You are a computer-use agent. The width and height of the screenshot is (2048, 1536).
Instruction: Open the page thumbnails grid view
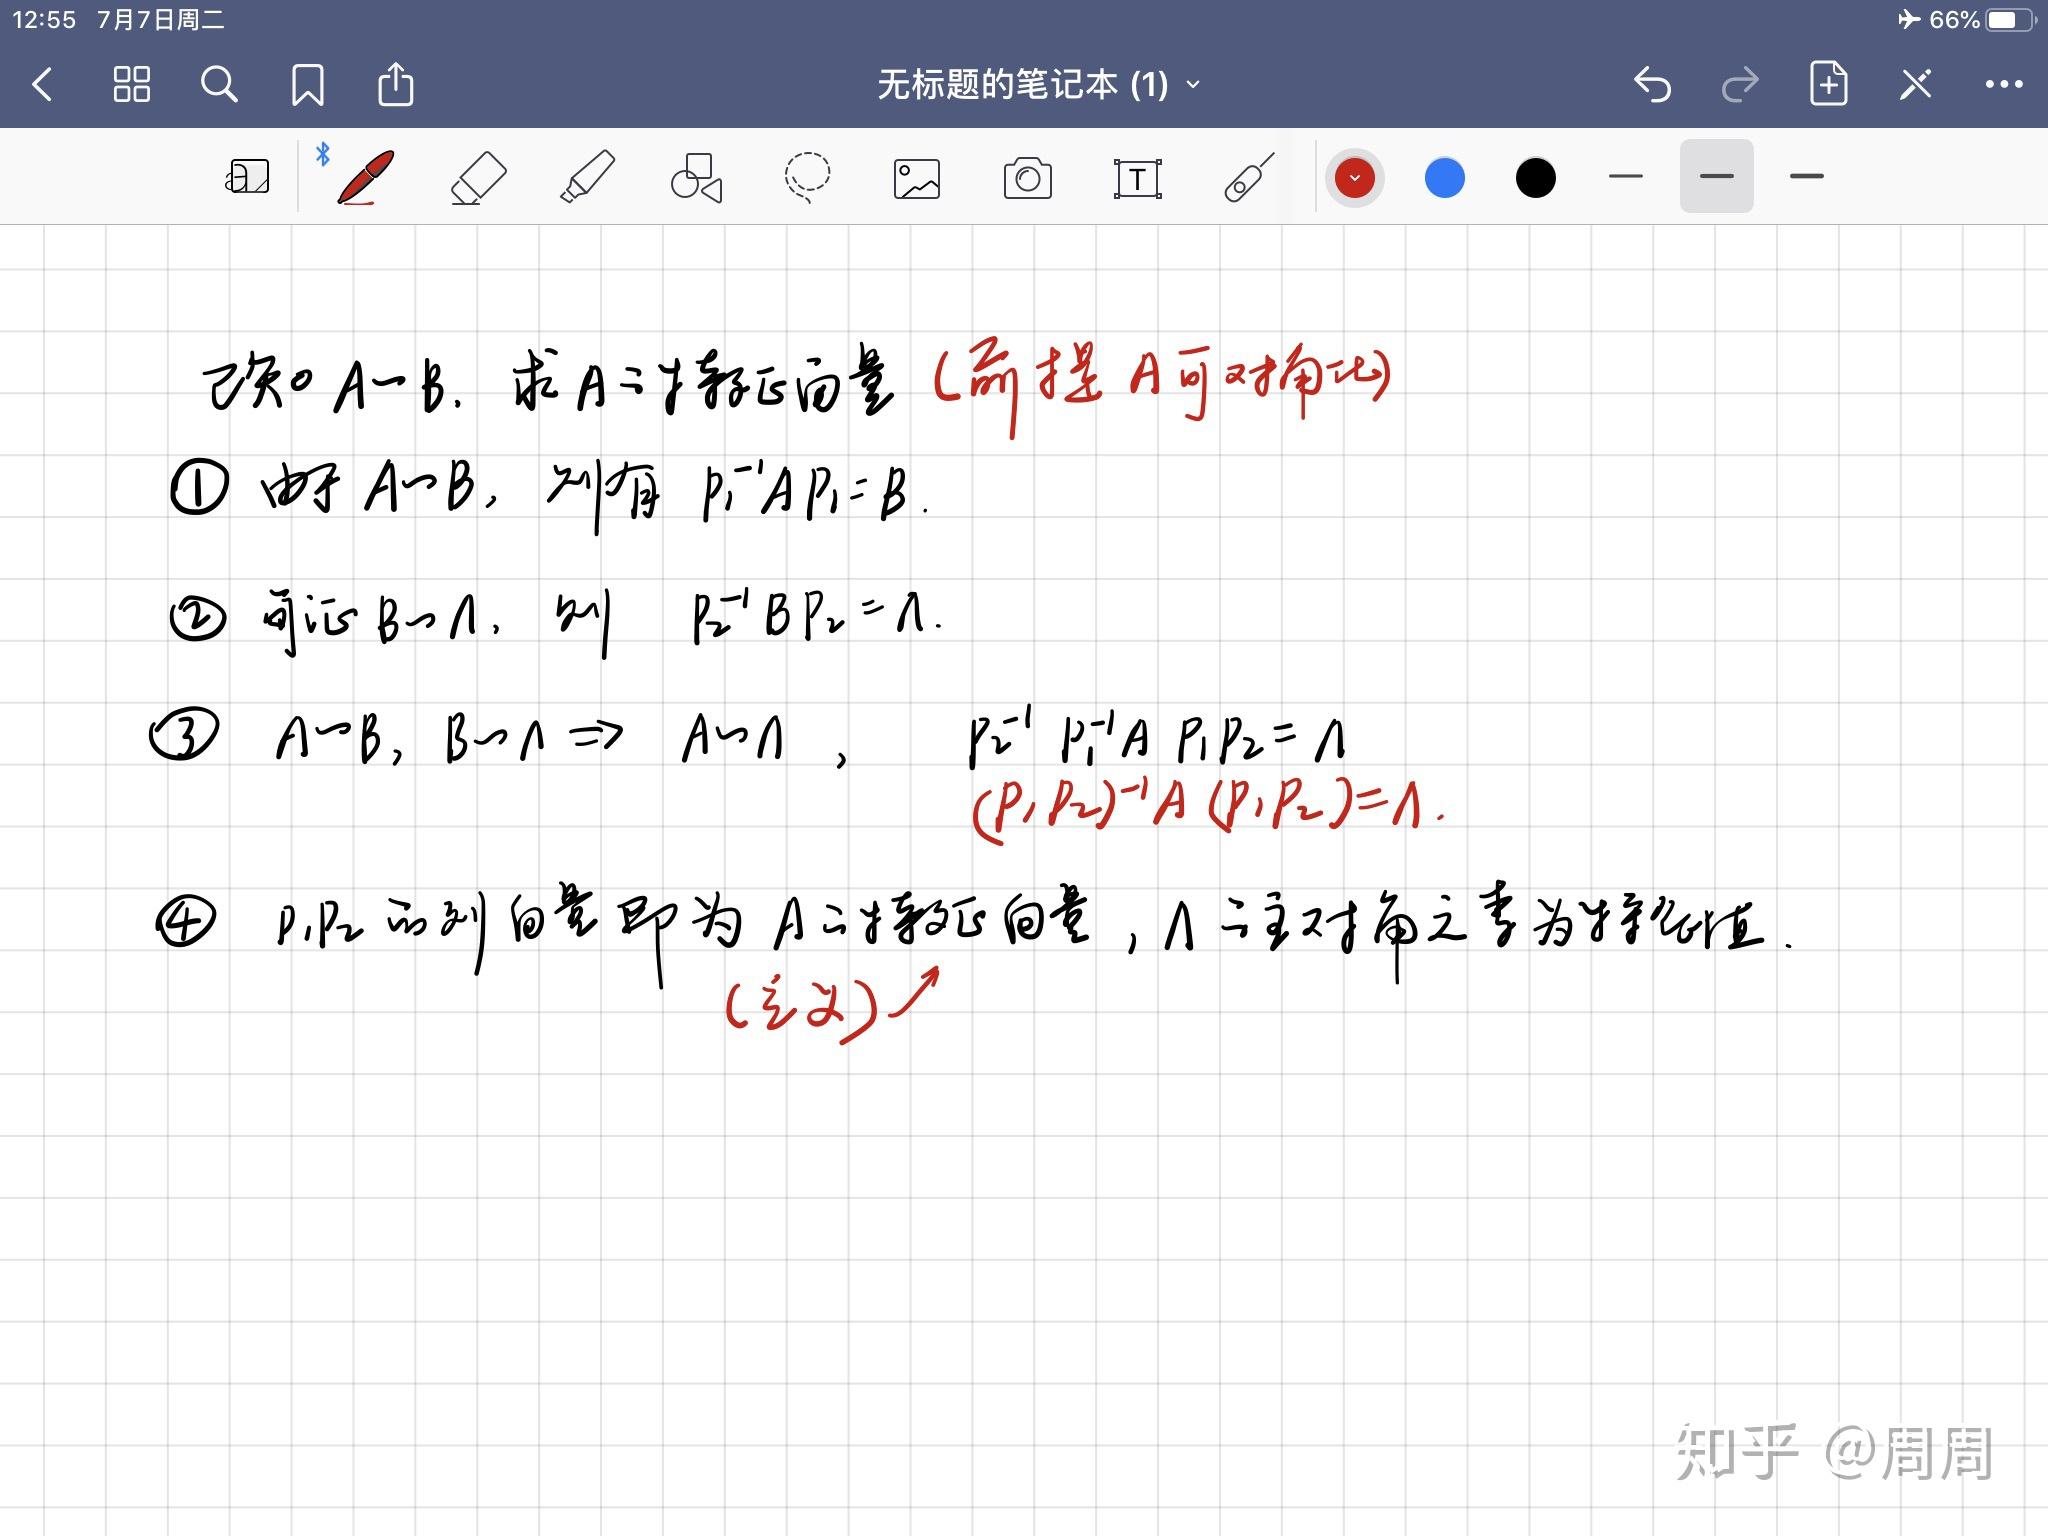[x=131, y=85]
